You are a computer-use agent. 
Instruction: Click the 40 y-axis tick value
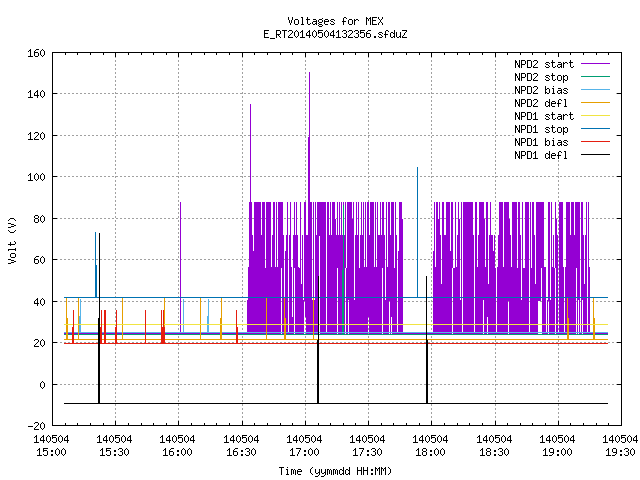tap(39, 302)
